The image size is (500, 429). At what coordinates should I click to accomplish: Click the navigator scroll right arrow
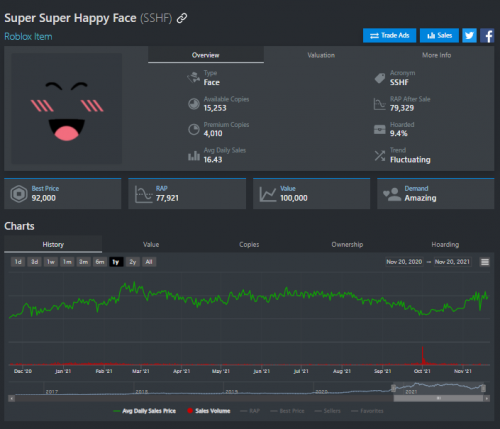coord(487,398)
